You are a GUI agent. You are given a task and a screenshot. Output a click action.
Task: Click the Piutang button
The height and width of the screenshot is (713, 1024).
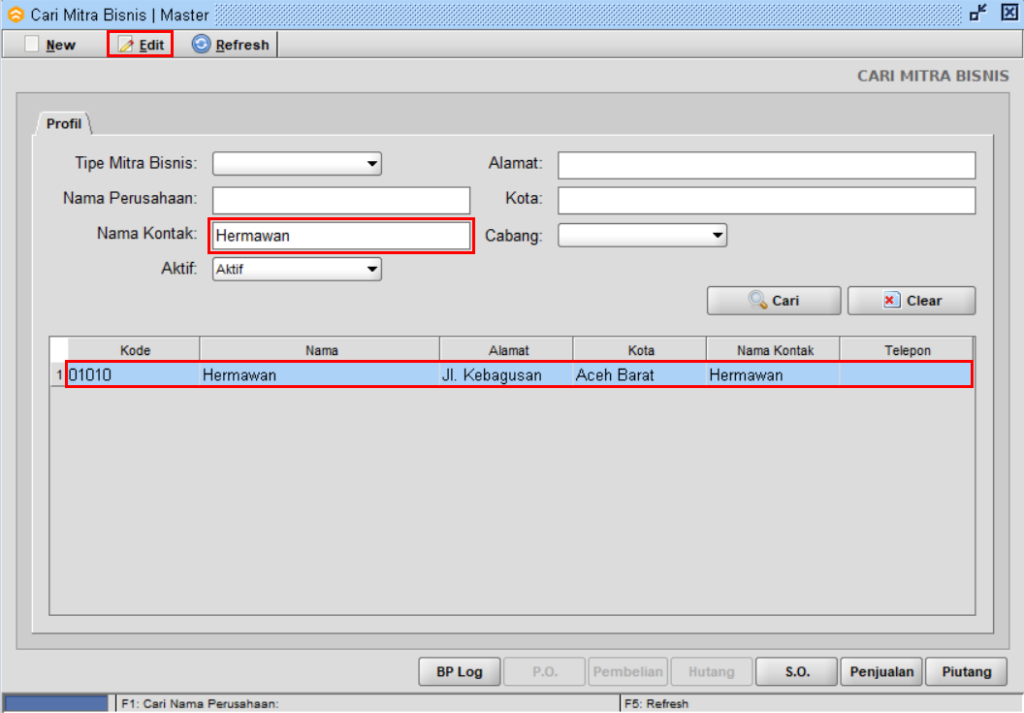tap(967, 672)
